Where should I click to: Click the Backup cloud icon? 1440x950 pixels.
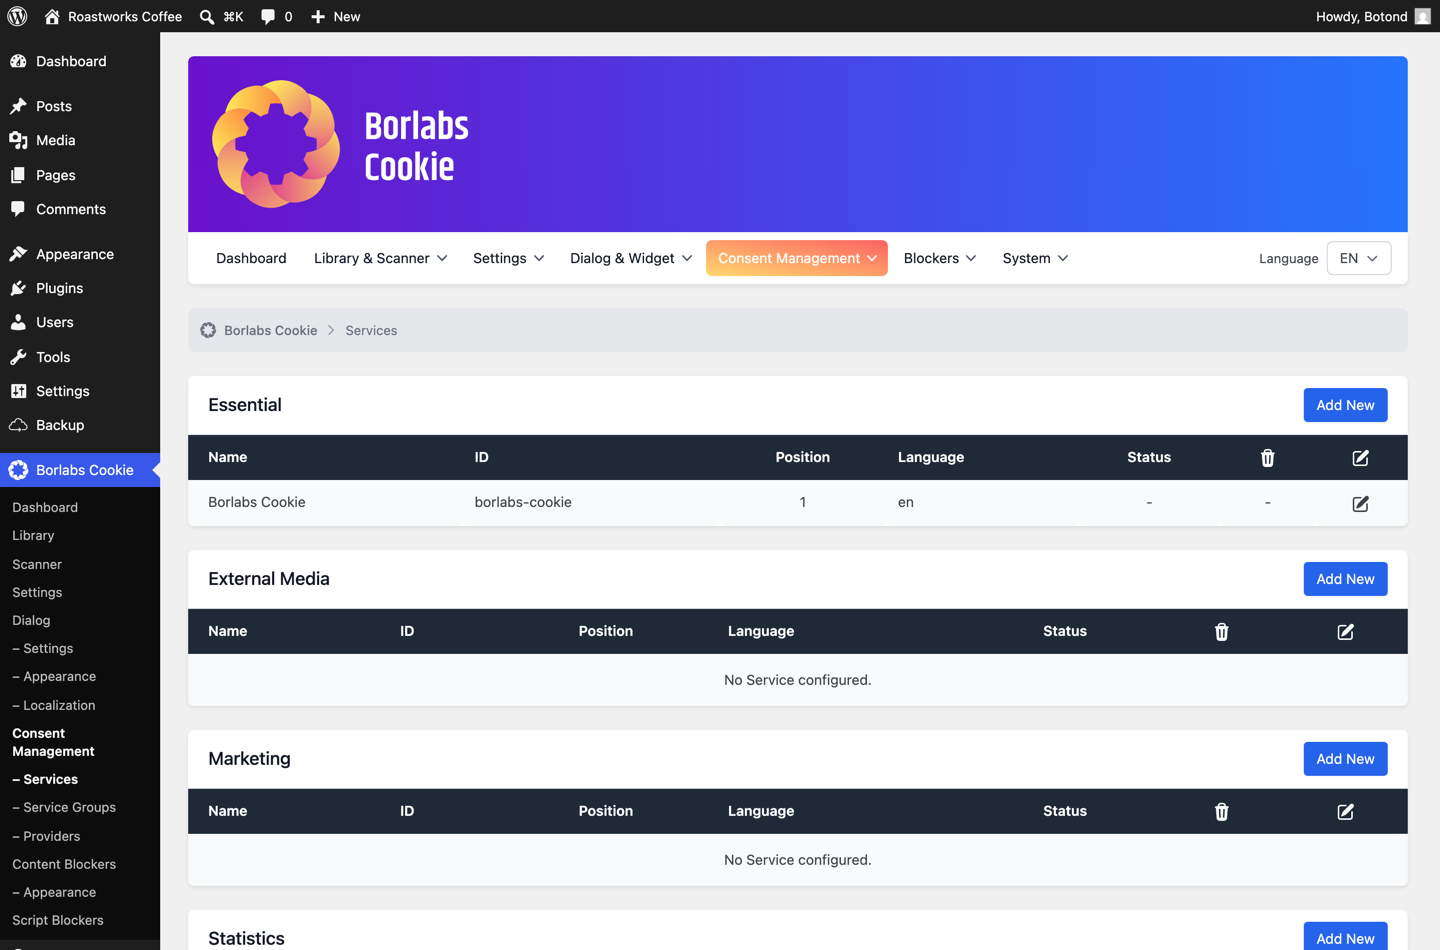tap(18, 425)
